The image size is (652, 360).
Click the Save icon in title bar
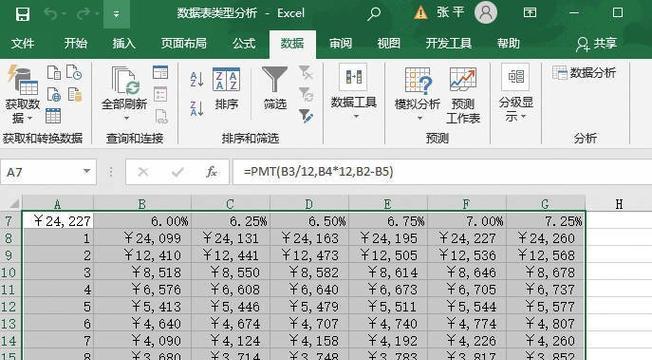[x=22, y=14]
